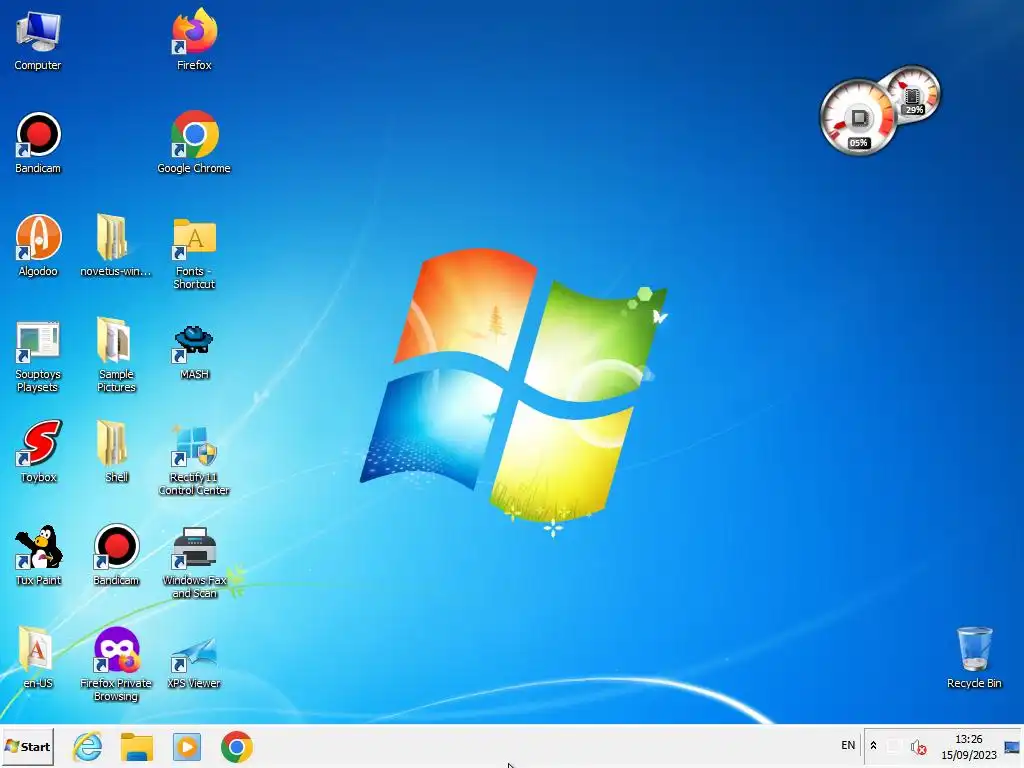Open File Explorer from the taskbar
The width and height of the screenshot is (1024, 768).
tap(137, 746)
